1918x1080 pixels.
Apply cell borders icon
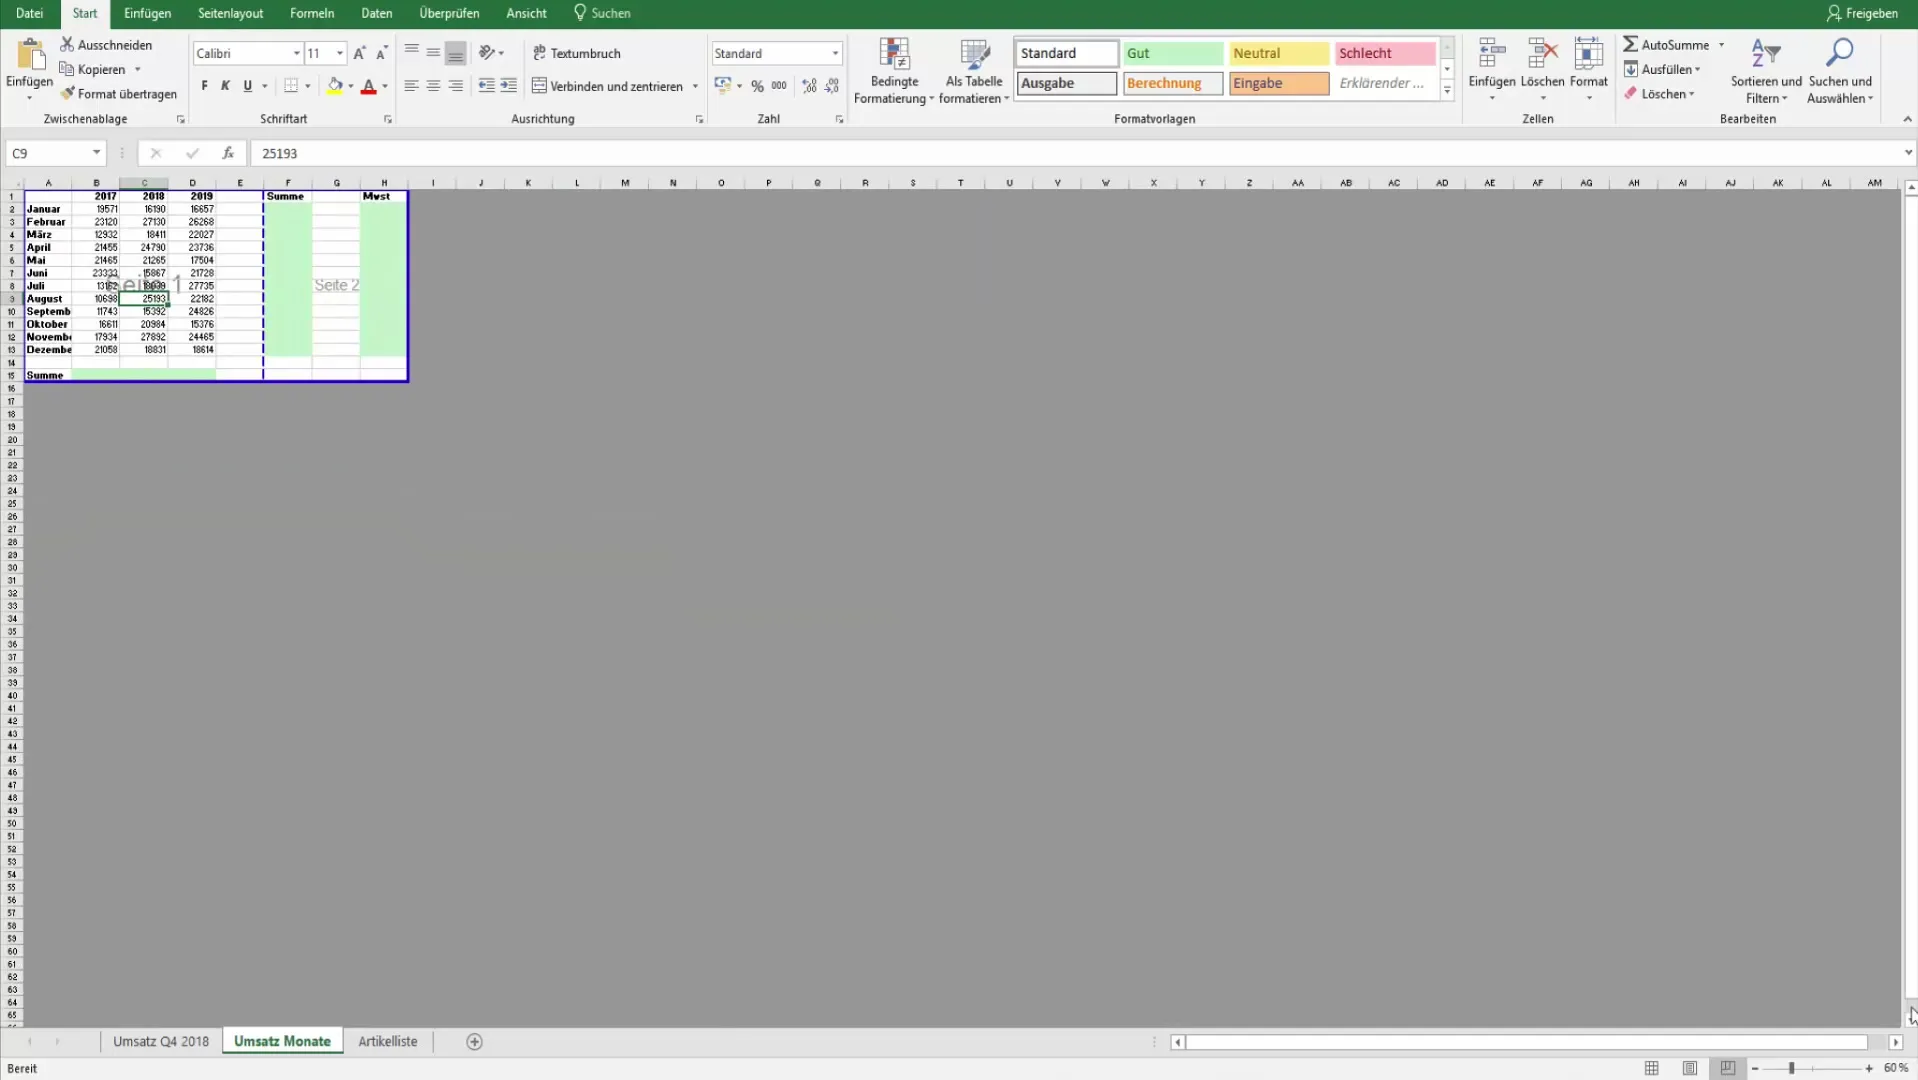tap(291, 86)
